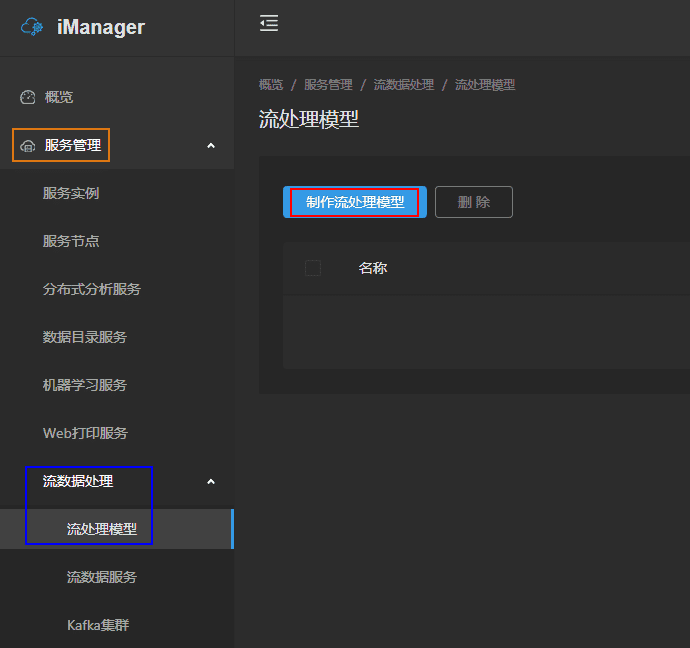The height and width of the screenshot is (648, 690).
Task: Open 流数据服务 submenu item
Action: (102, 578)
